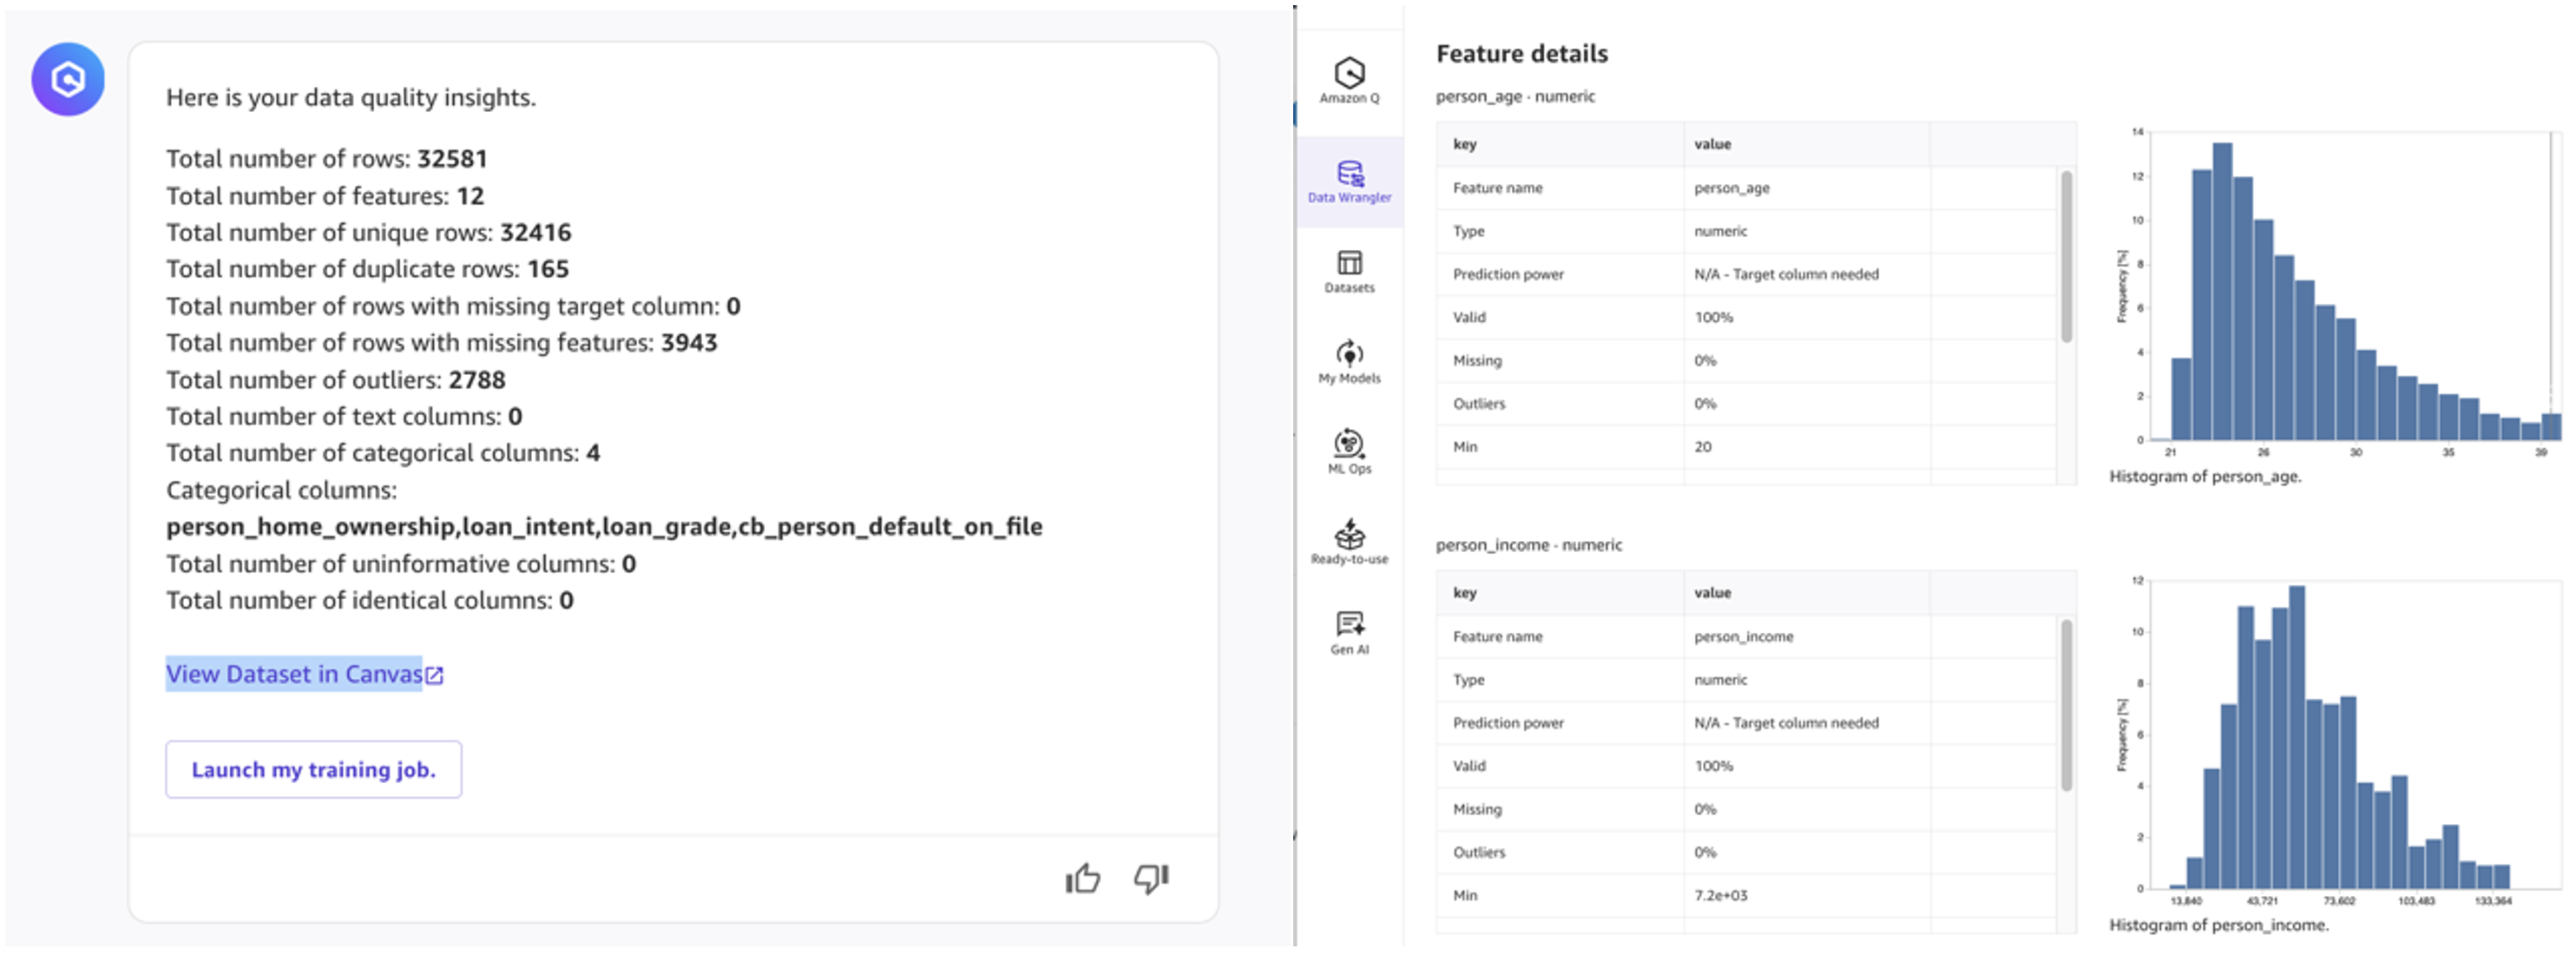Click the Amazon Q chat avatar
Screen dimensions: 2576x955
coord(68,79)
